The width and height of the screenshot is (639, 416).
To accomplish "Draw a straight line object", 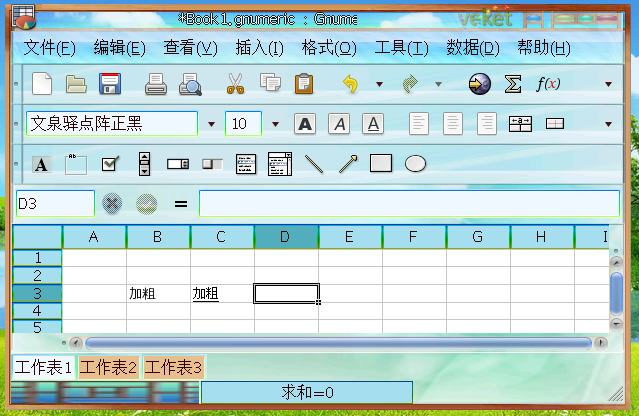I will click(314, 164).
